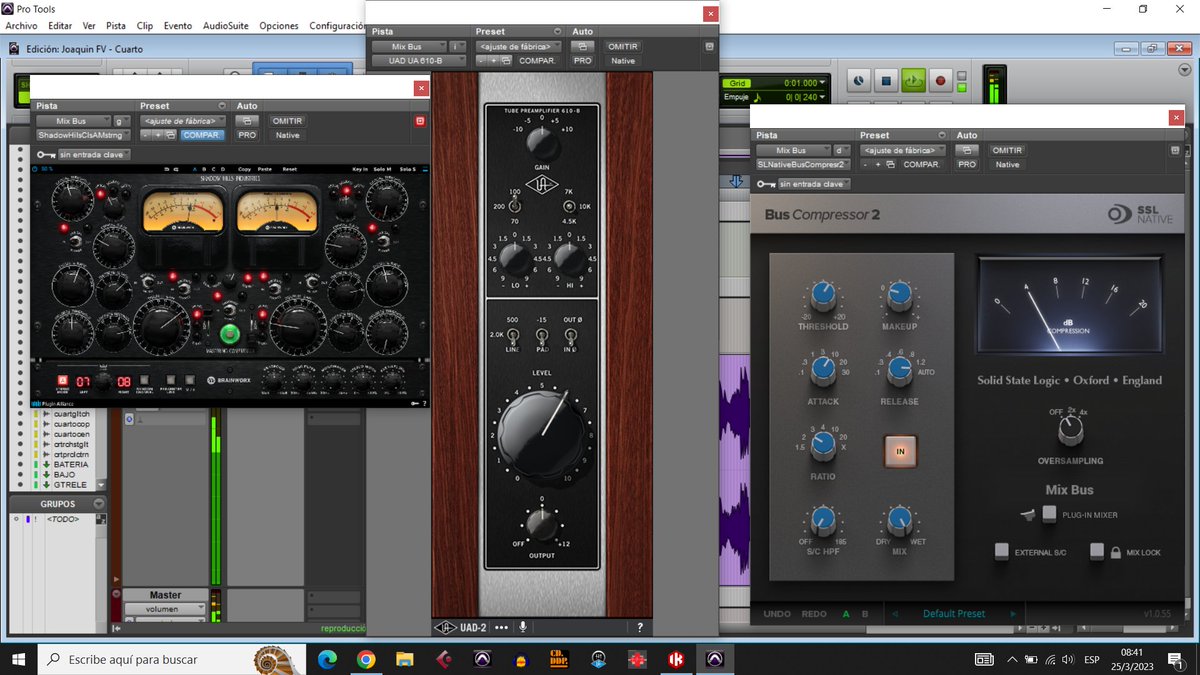The image size is (1200, 675).
Task: Click the Plugin Alliance logo in Shadow Hills footer
Action: [x=53, y=404]
